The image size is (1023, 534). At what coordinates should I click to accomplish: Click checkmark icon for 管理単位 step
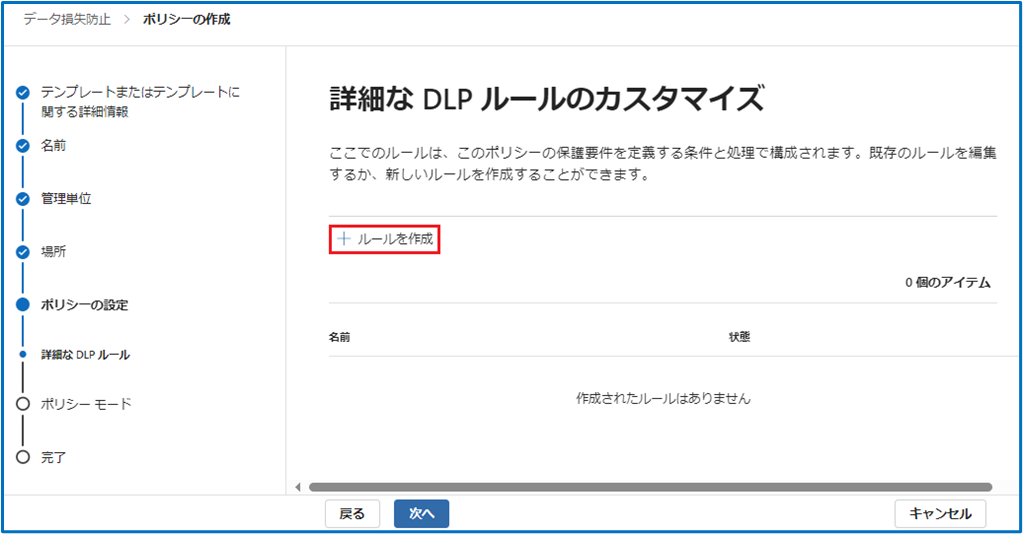(x=22, y=198)
